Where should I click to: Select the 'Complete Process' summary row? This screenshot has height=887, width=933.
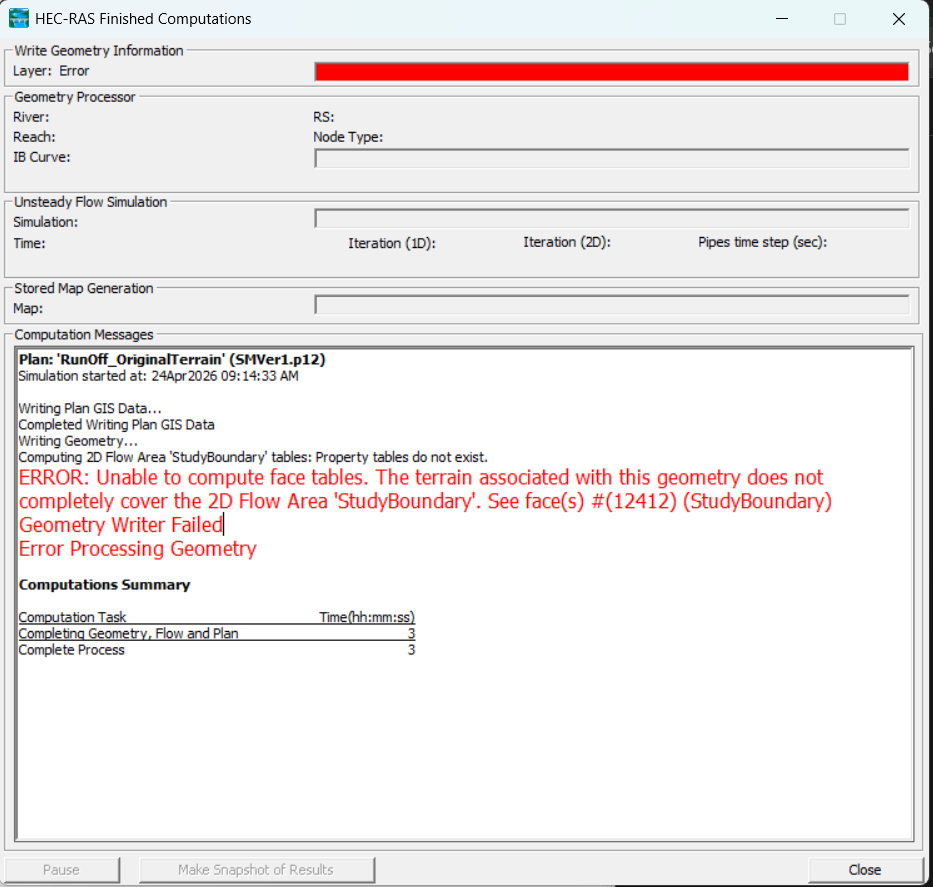(72, 650)
